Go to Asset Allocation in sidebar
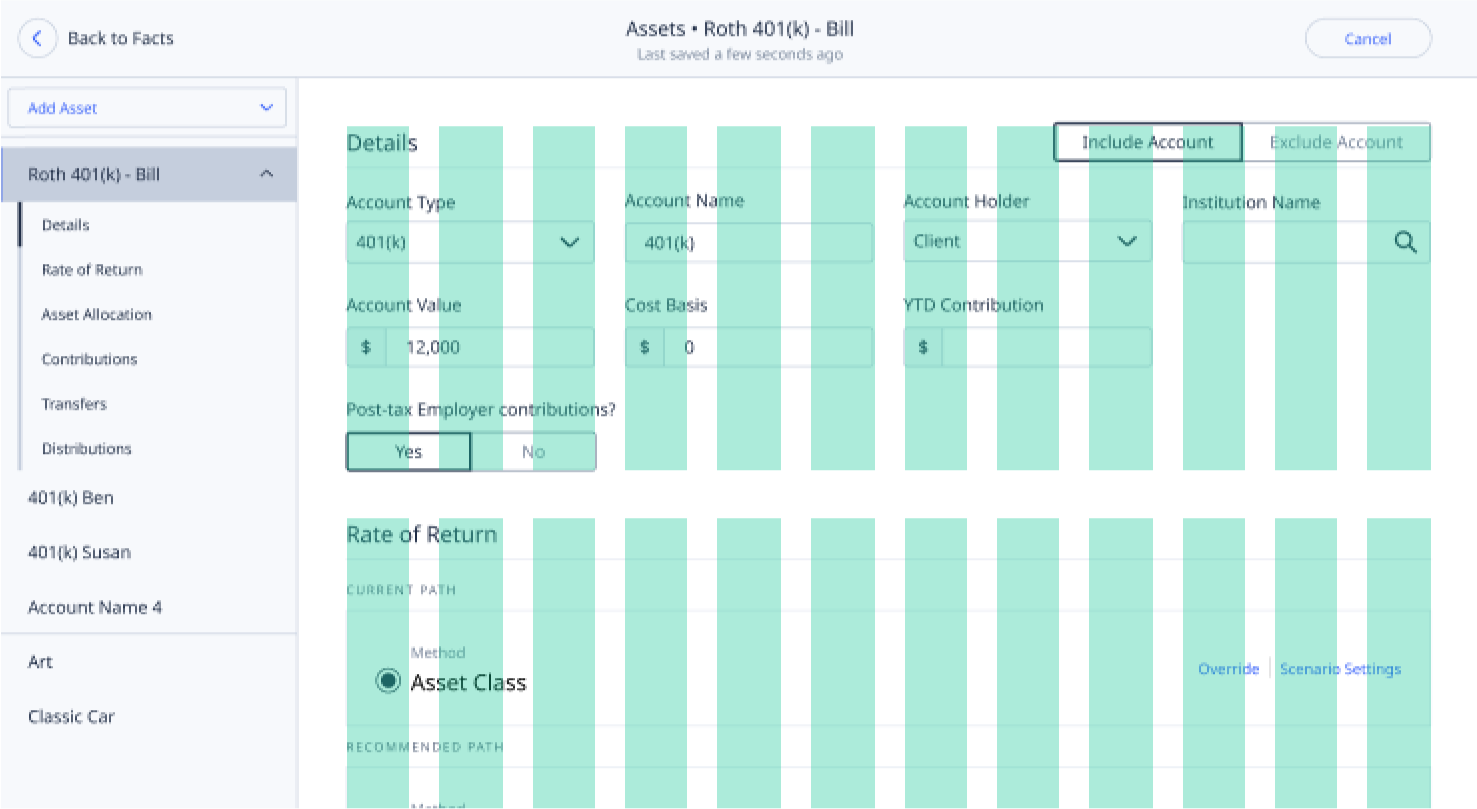 [97, 314]
